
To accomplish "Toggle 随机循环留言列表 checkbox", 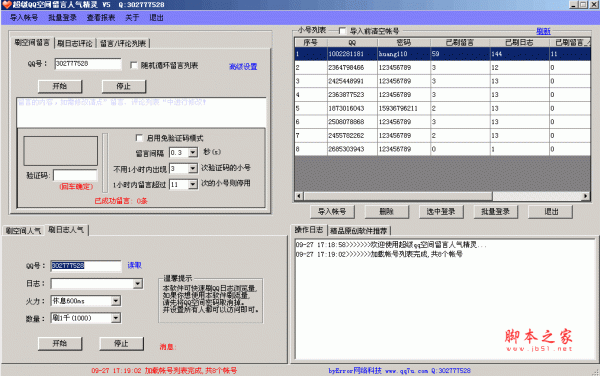I will coord(134,65).
